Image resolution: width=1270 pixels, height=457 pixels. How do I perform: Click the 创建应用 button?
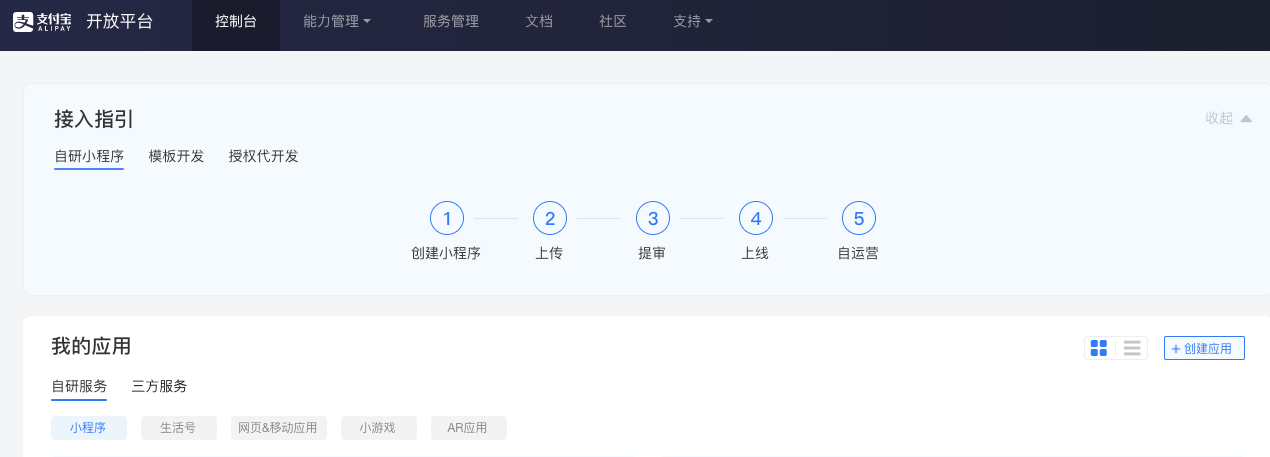(1204, 348)
